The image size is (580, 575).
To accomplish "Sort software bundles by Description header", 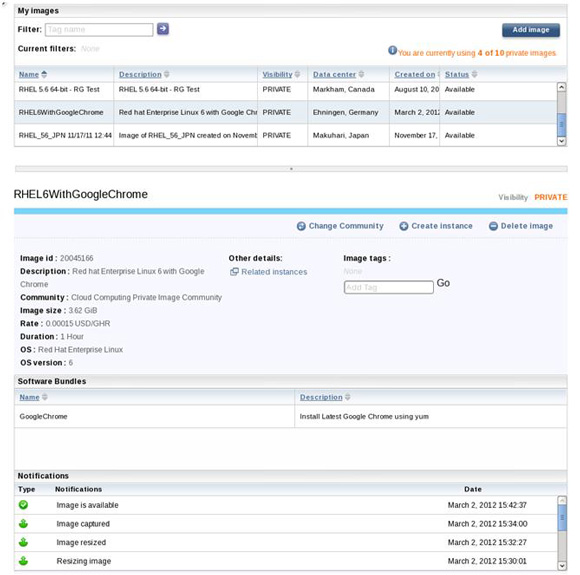I will (321, 397).
